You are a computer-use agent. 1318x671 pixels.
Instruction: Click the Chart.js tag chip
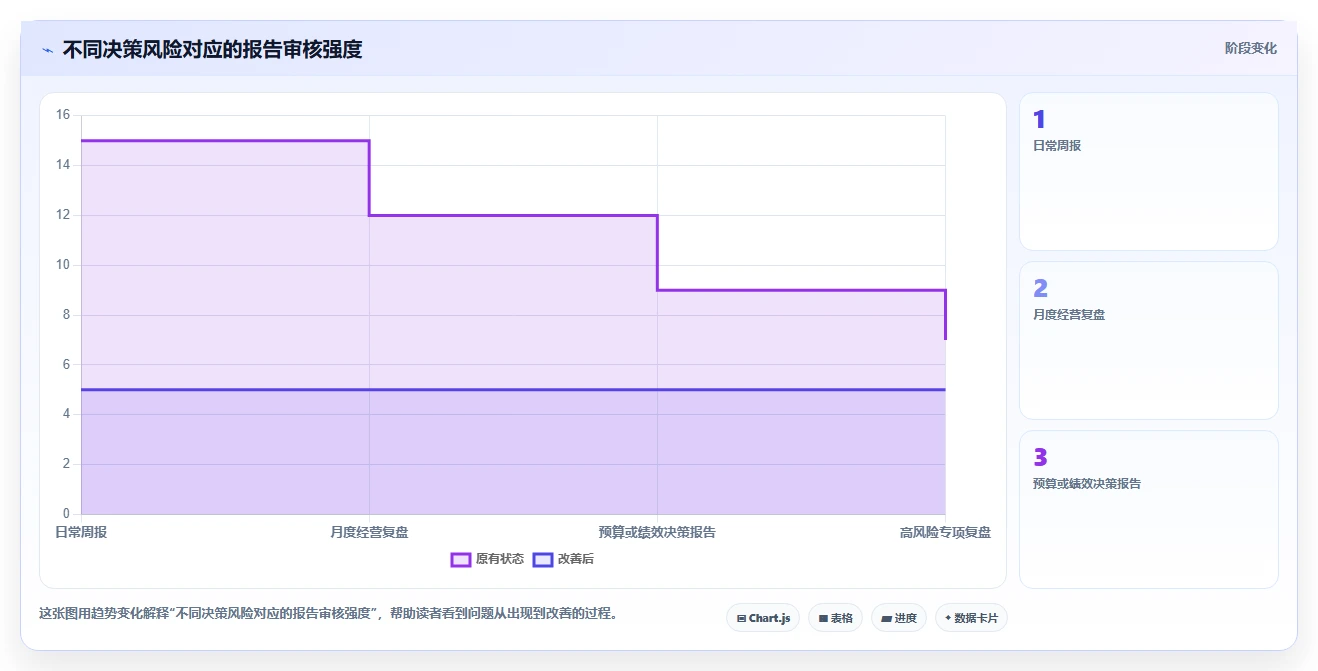pos(763,618)
